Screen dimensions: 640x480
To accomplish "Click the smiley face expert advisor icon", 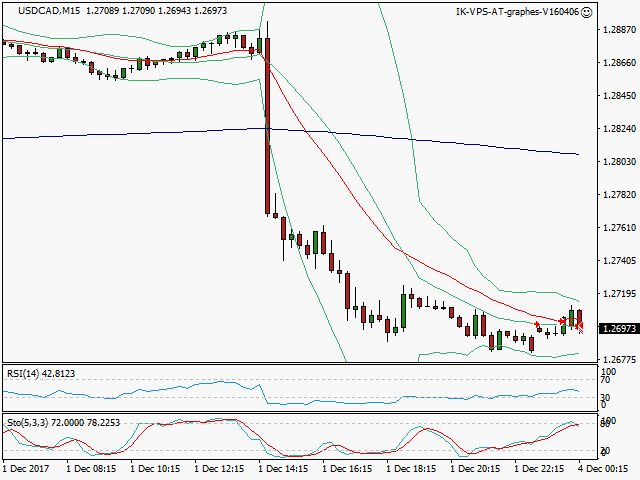I will pos(585,12).
